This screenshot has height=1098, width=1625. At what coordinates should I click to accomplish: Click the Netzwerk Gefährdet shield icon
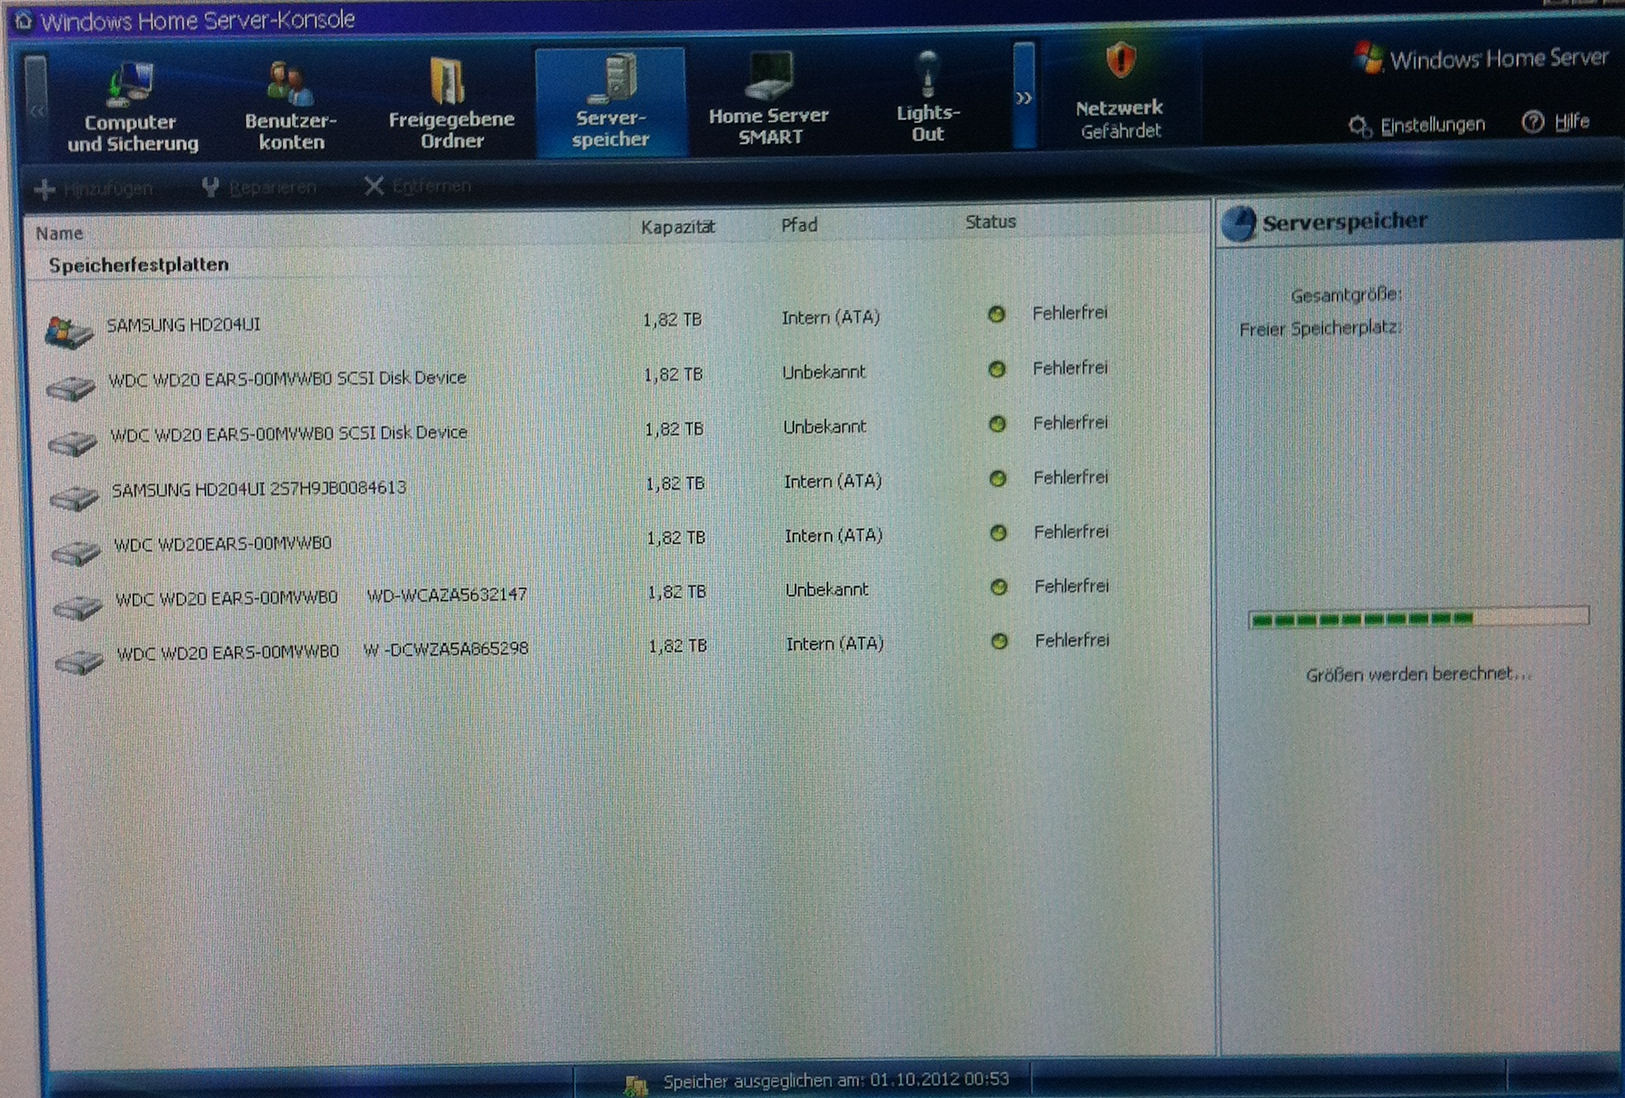coord(1120,61)
